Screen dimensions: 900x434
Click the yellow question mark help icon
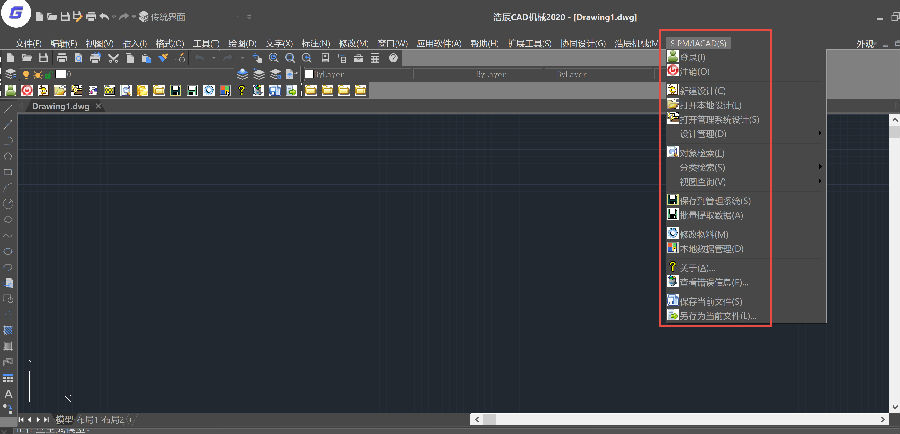click(x=241, y=91)
